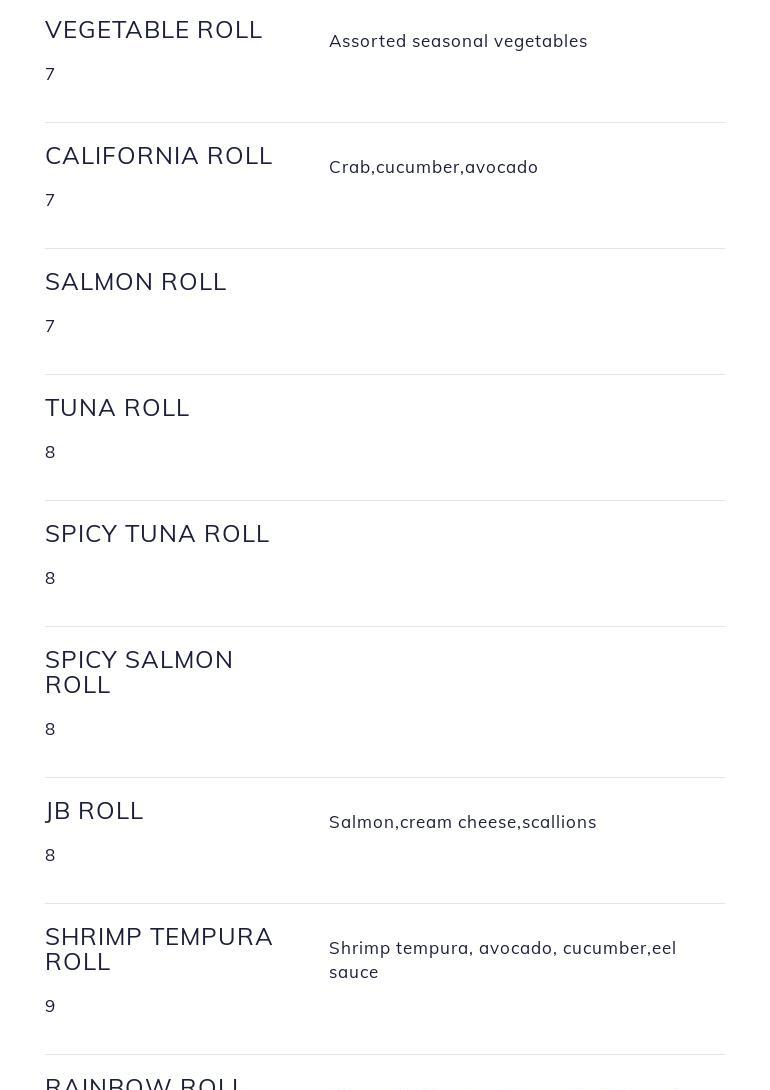This screenshot has height=1090, width=770.
Task: Click the Shrimp tempura, avocado description text
Action: pos(502,960)
